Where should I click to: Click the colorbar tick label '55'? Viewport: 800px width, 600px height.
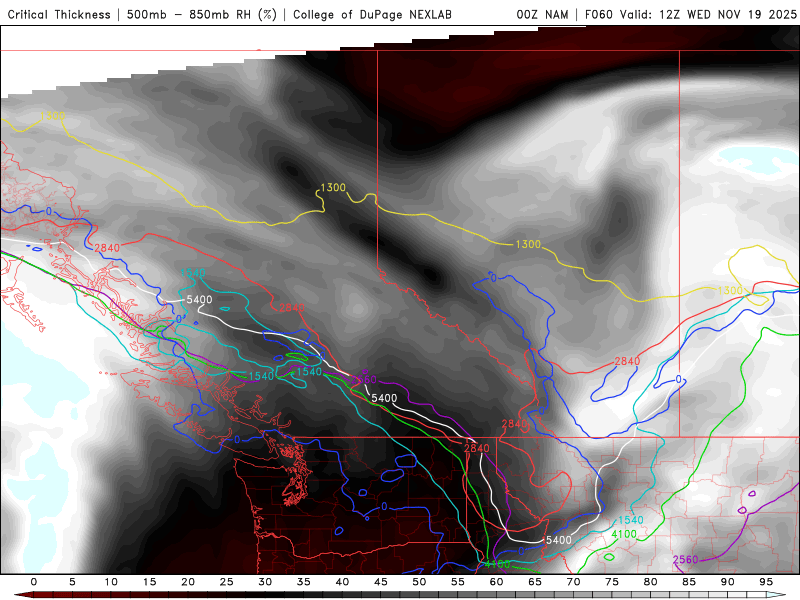(458, 582)
